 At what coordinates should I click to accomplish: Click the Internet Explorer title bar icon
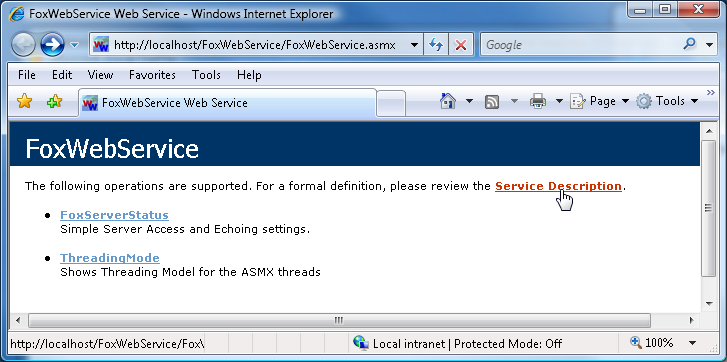17,14
